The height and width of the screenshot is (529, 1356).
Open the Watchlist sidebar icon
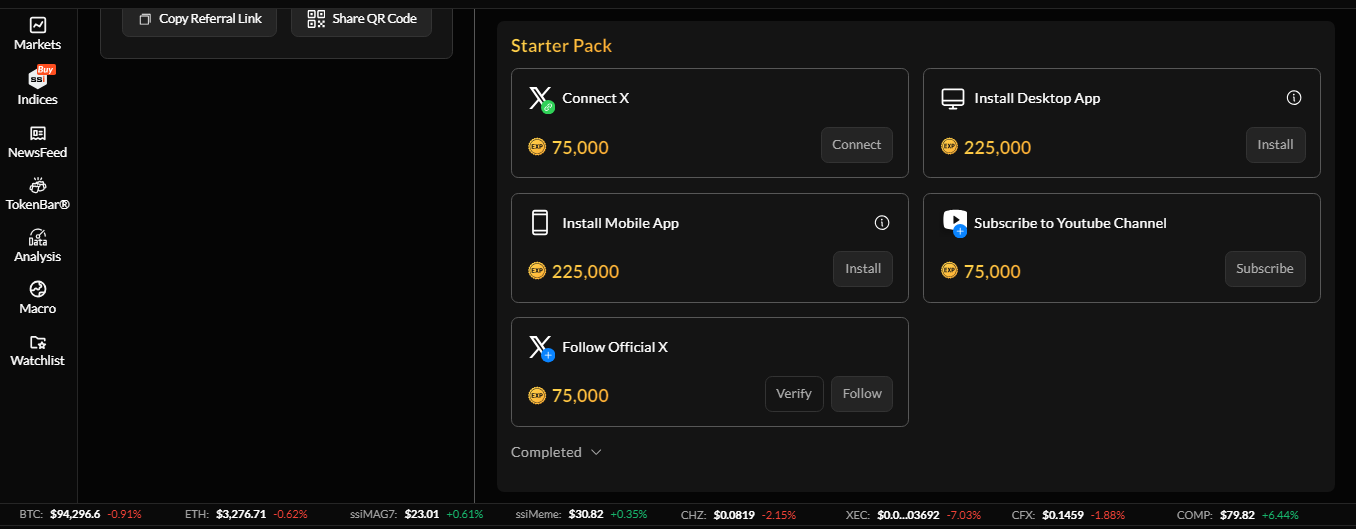point(38,343)
